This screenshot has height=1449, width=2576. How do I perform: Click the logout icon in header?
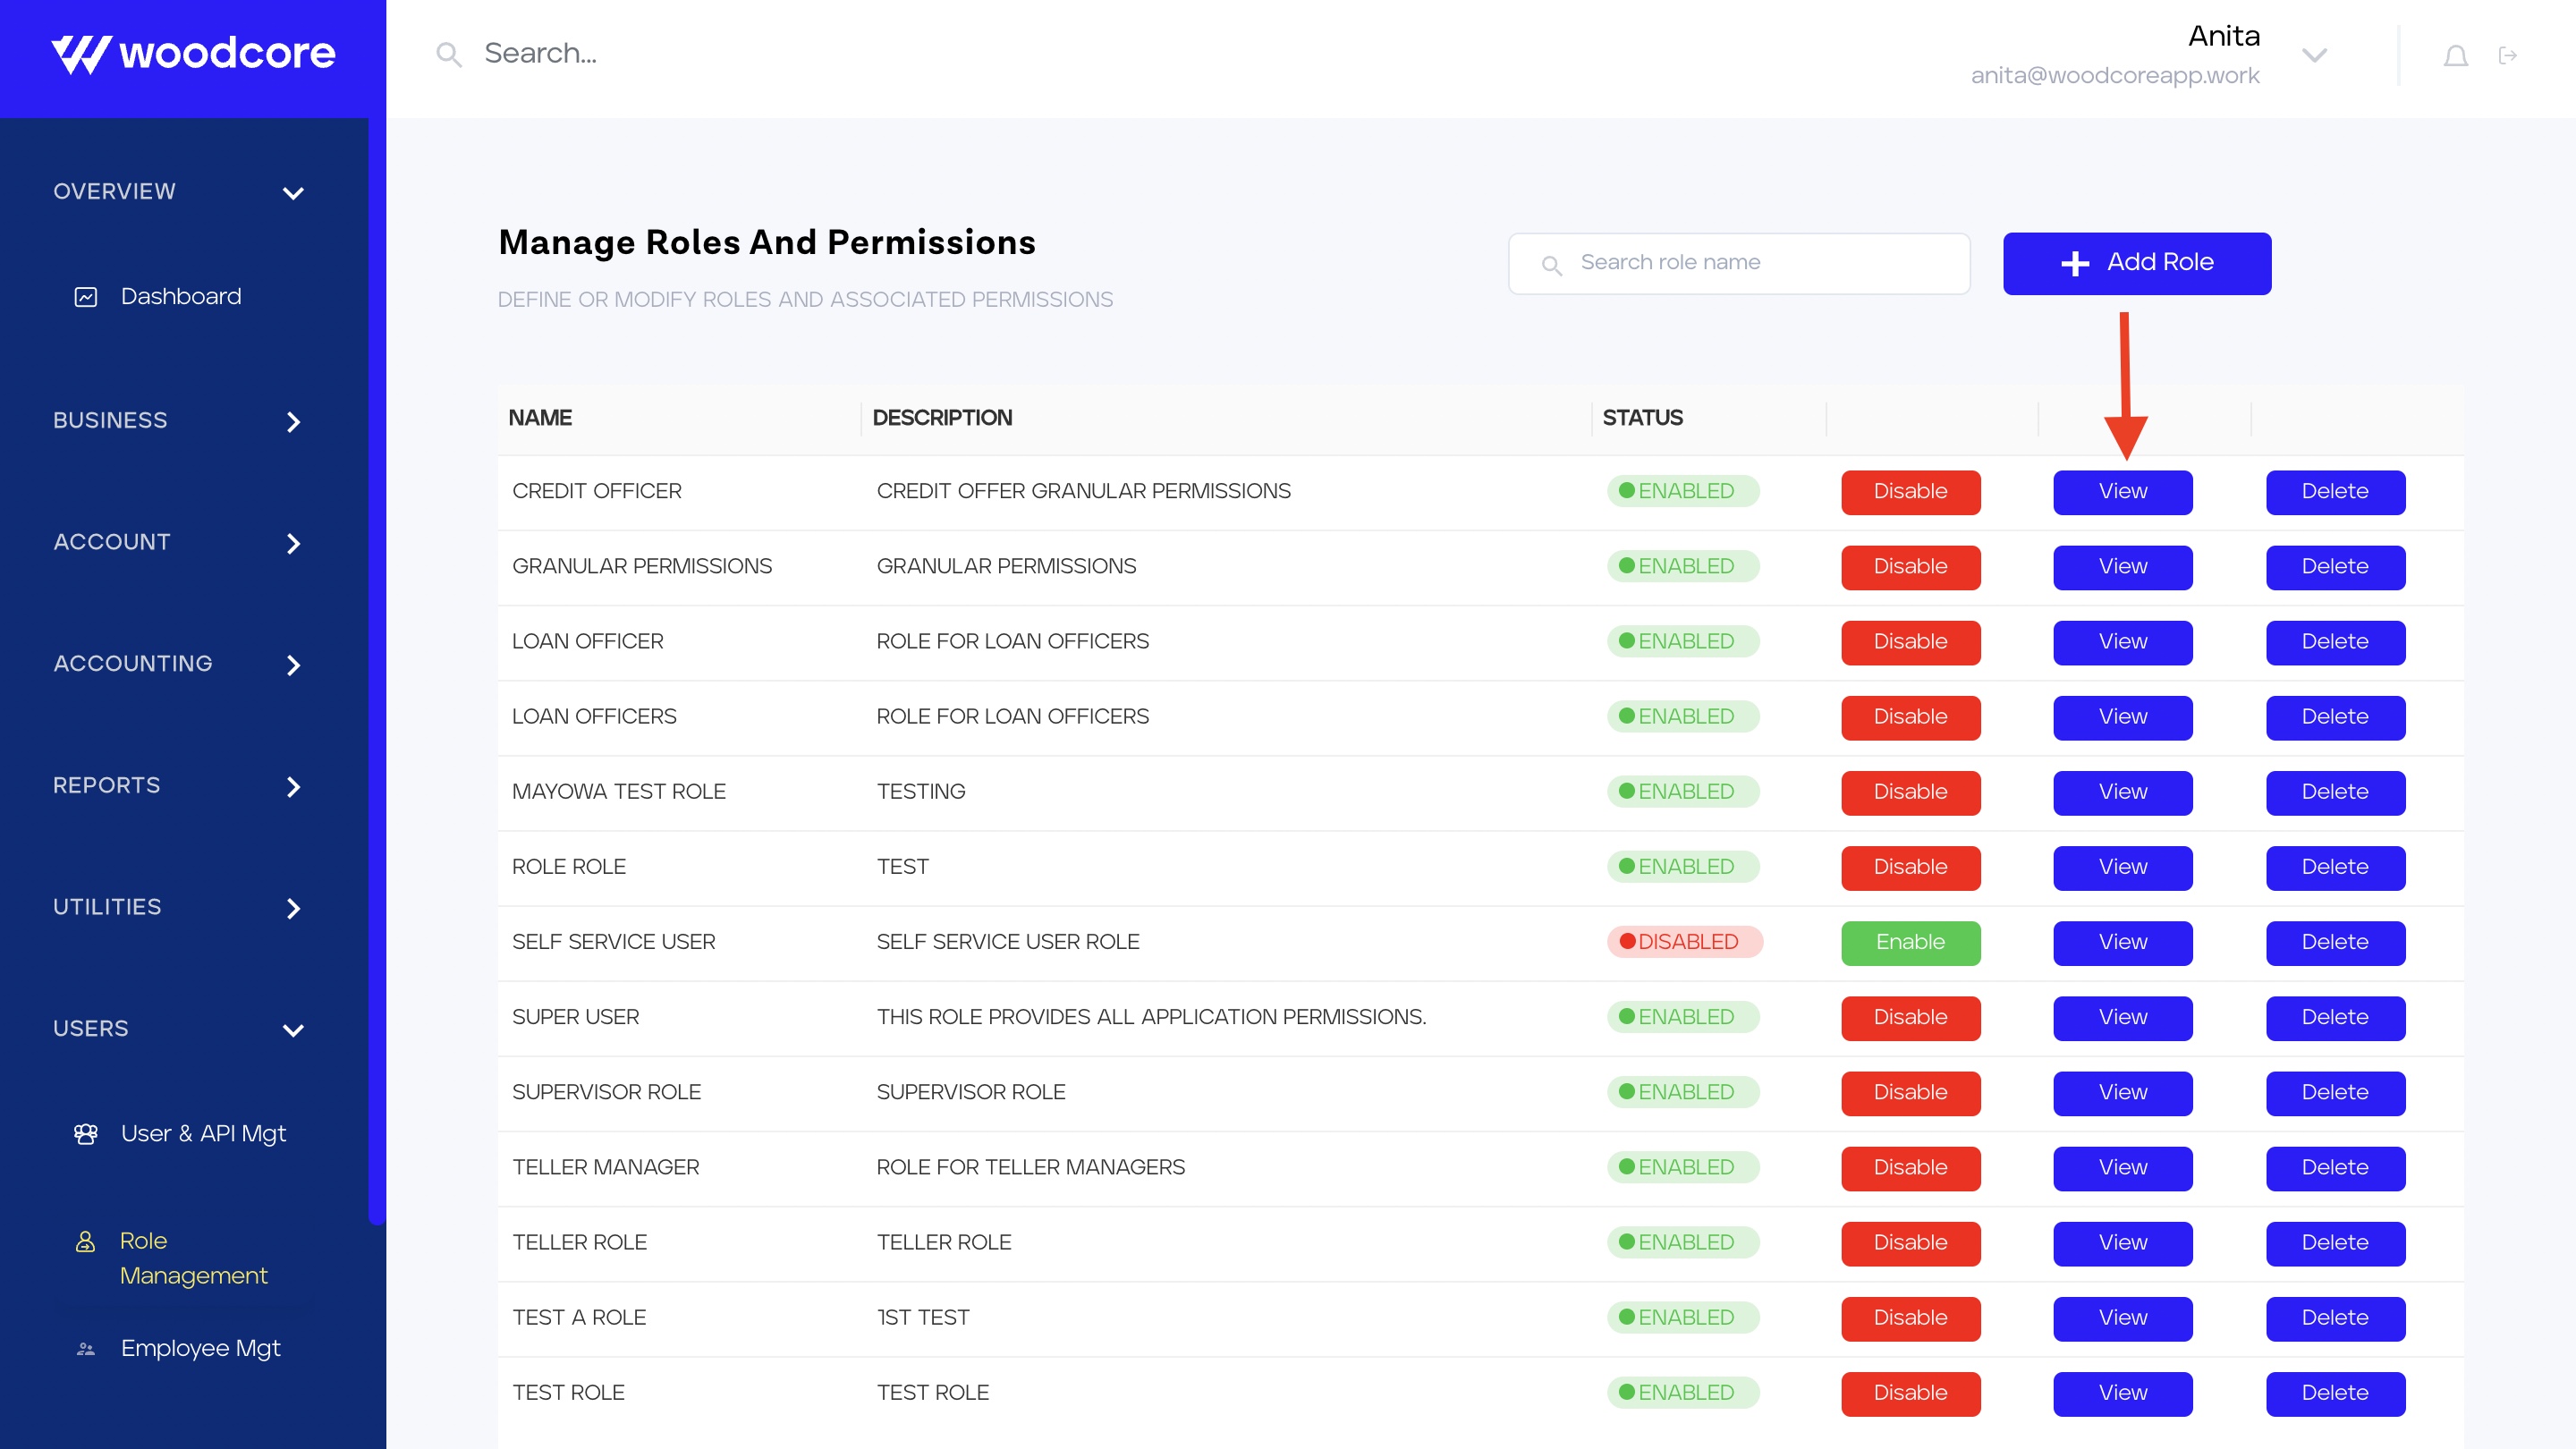2507,56
